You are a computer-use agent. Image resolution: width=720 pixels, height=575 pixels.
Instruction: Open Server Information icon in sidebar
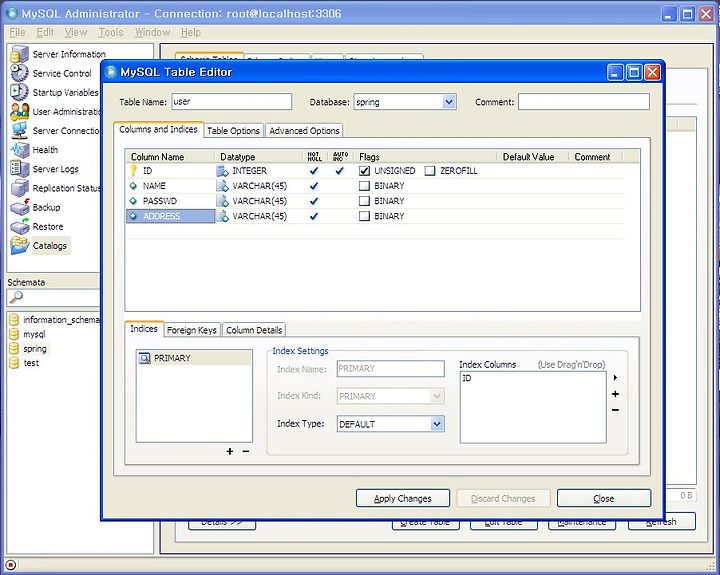coord(19,54)
